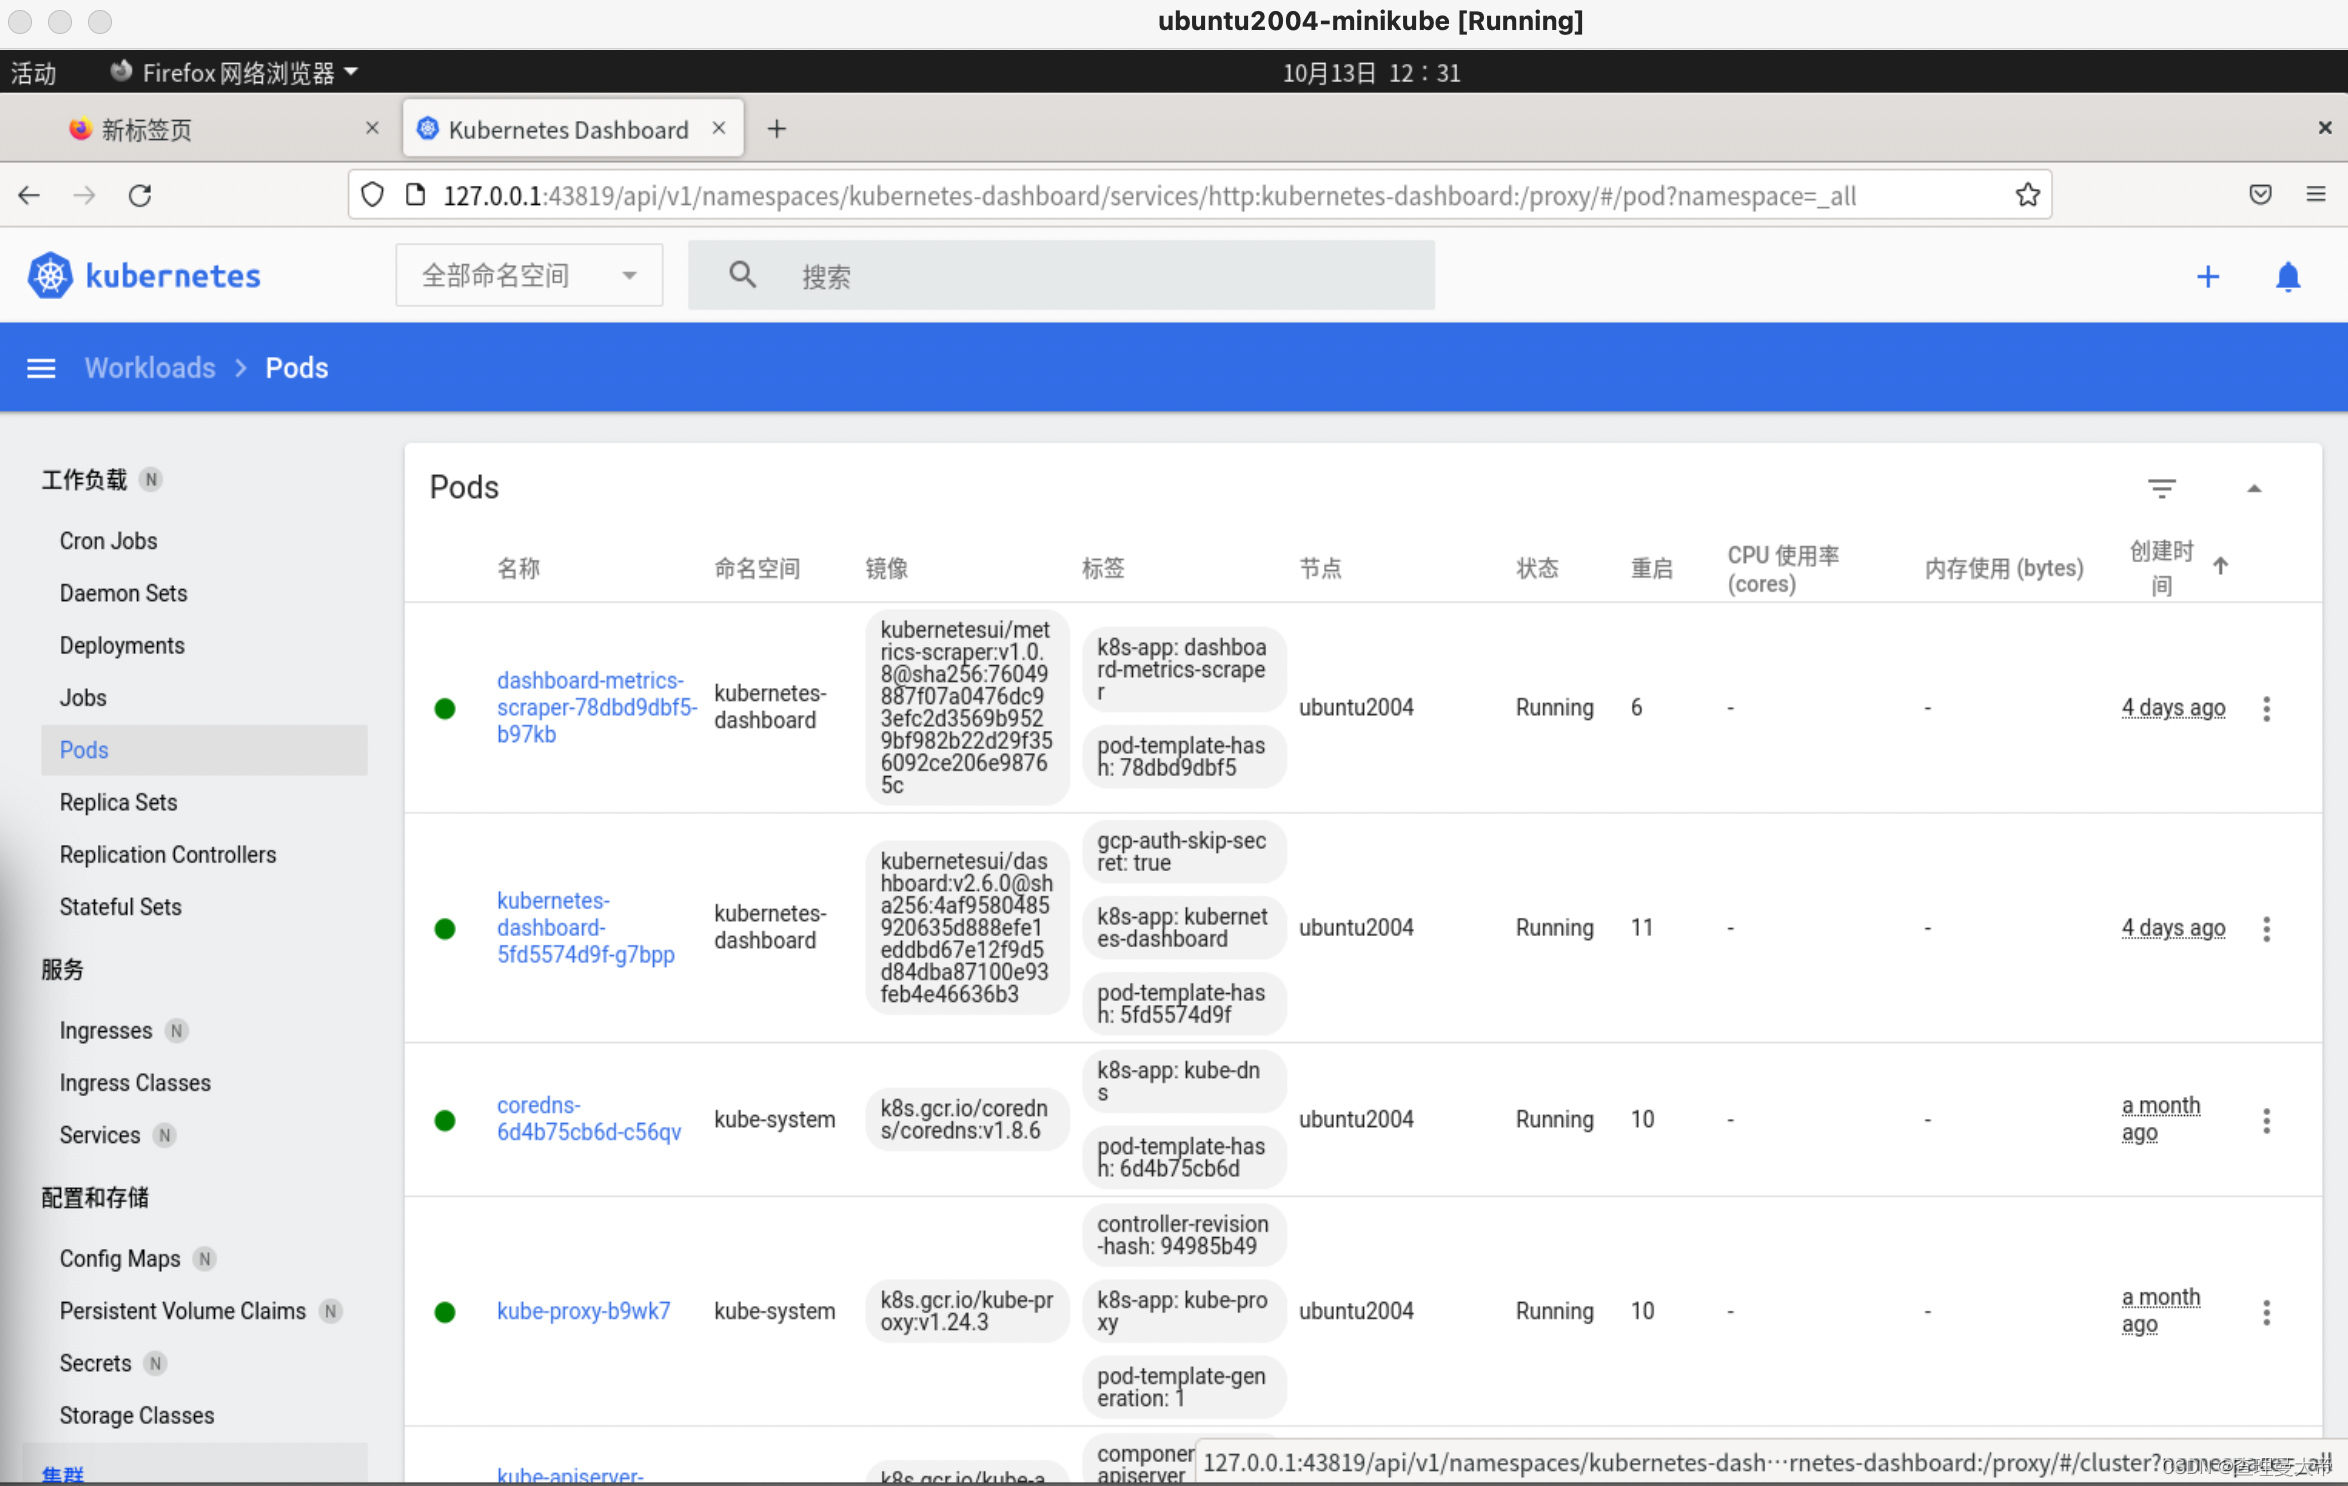Create new resource with plus icon
Image resolution: width=2348 pixels, height=1486 pixels.
point(2208,276)
